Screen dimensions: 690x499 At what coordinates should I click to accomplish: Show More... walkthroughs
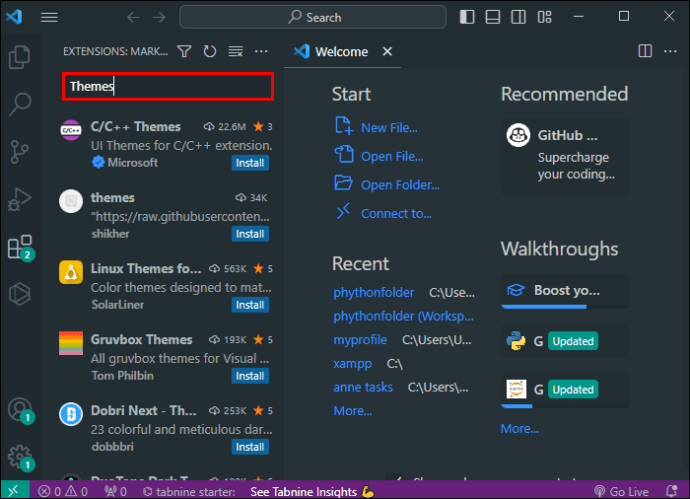519,429
